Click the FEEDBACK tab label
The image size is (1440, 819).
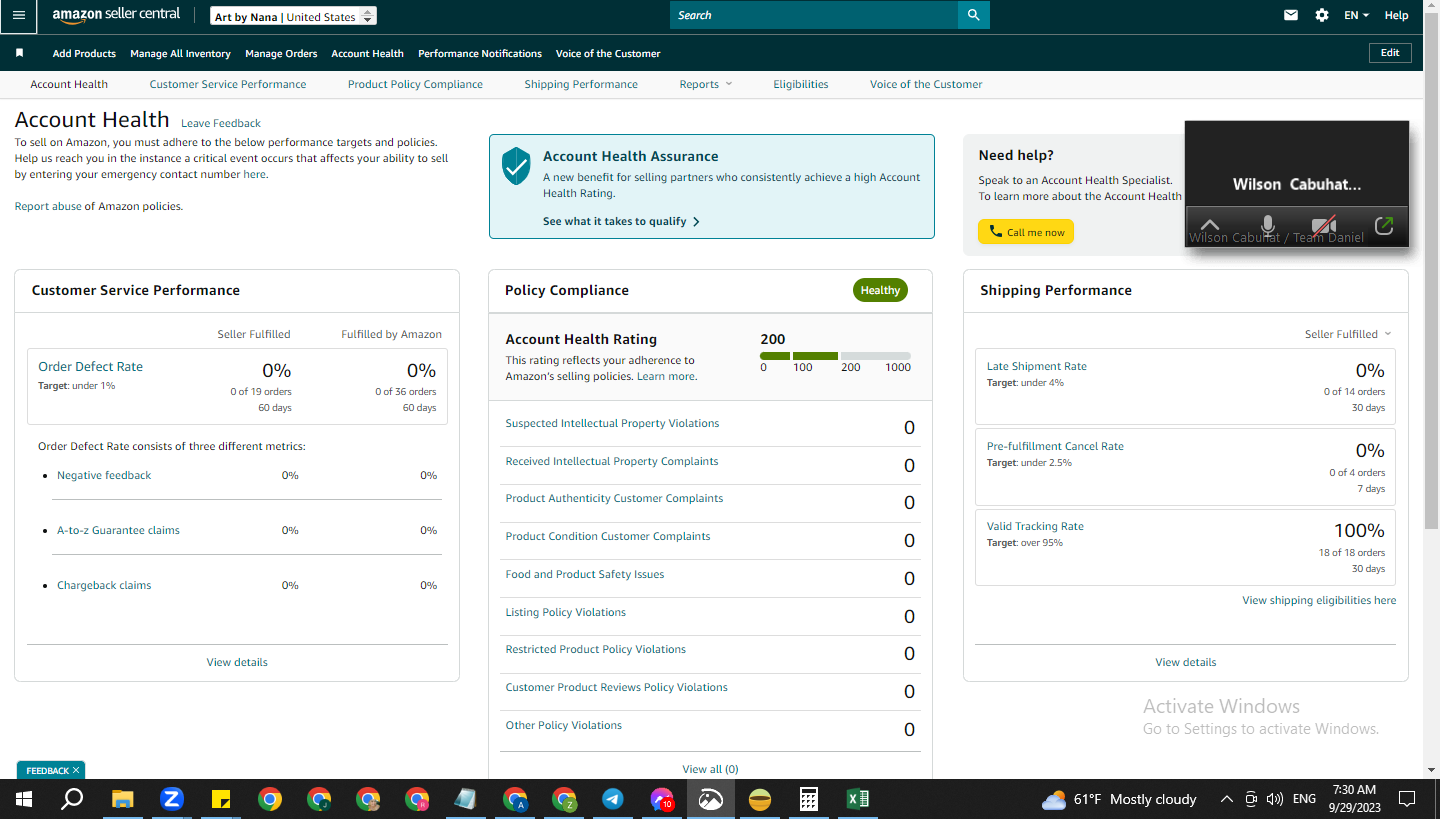click(47, 771)
